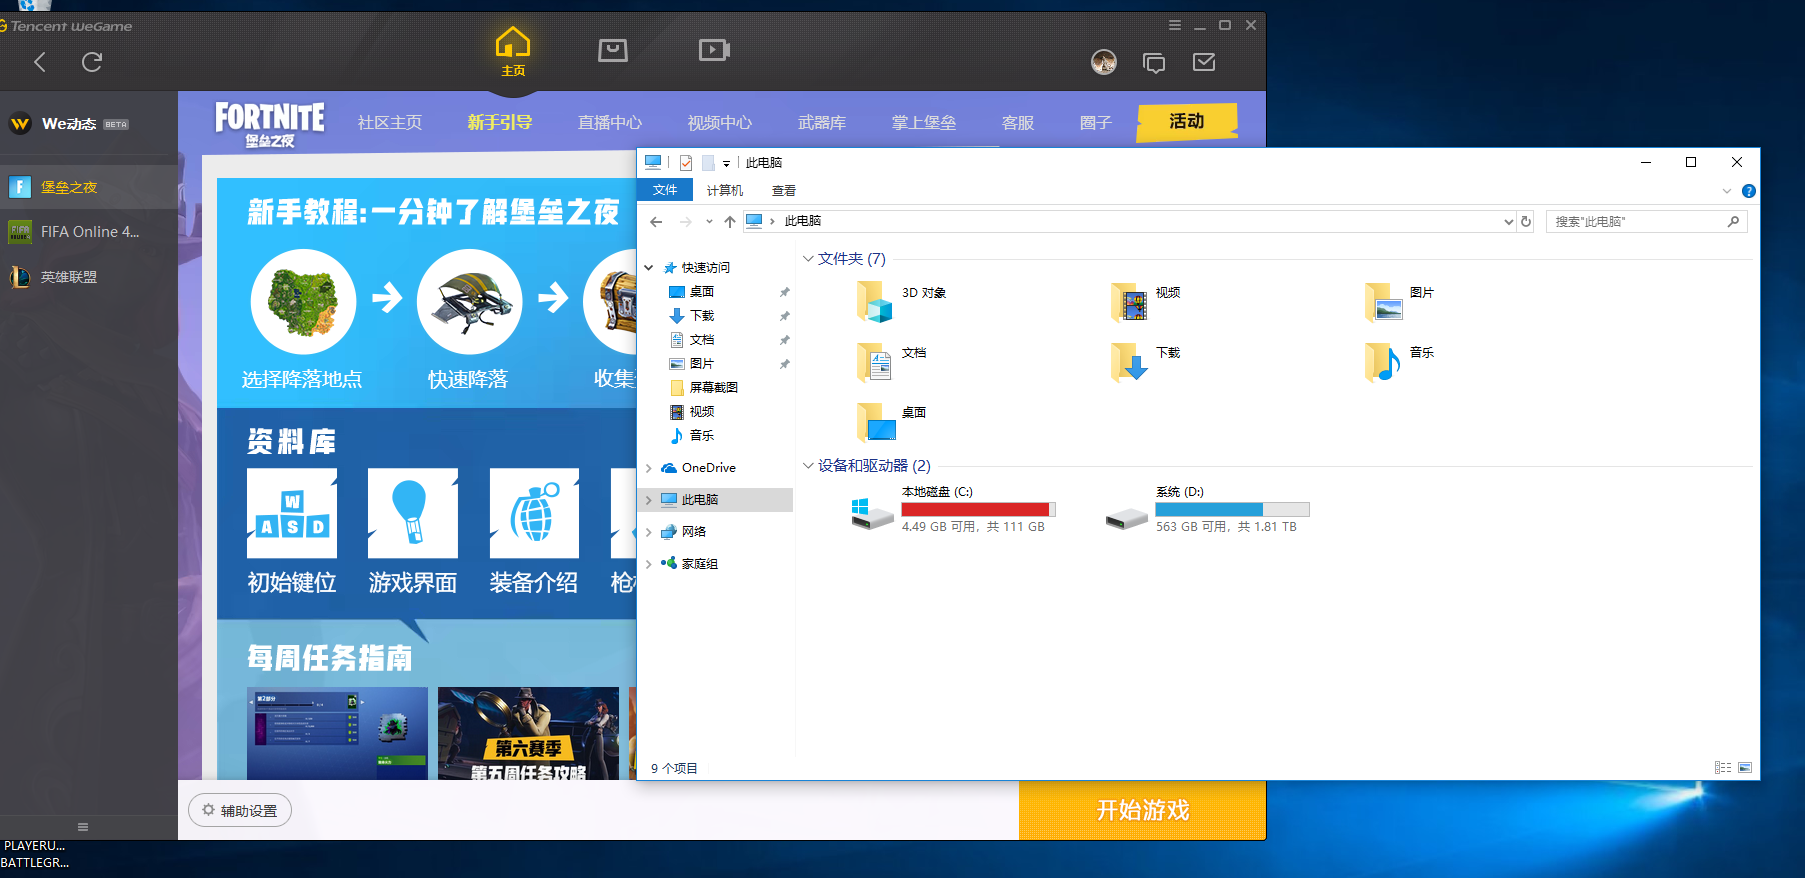
Task: Collapse the 文件夹 (7) group
Action: [808, 259]
